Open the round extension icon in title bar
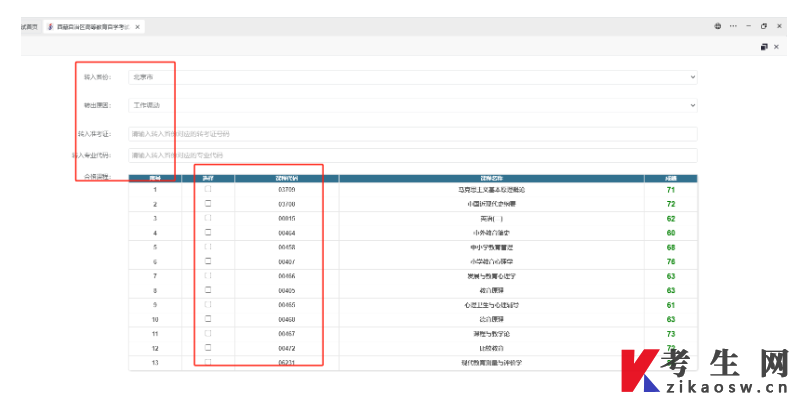The height and width of the screenshot is (406, 803). pos(718,26)
